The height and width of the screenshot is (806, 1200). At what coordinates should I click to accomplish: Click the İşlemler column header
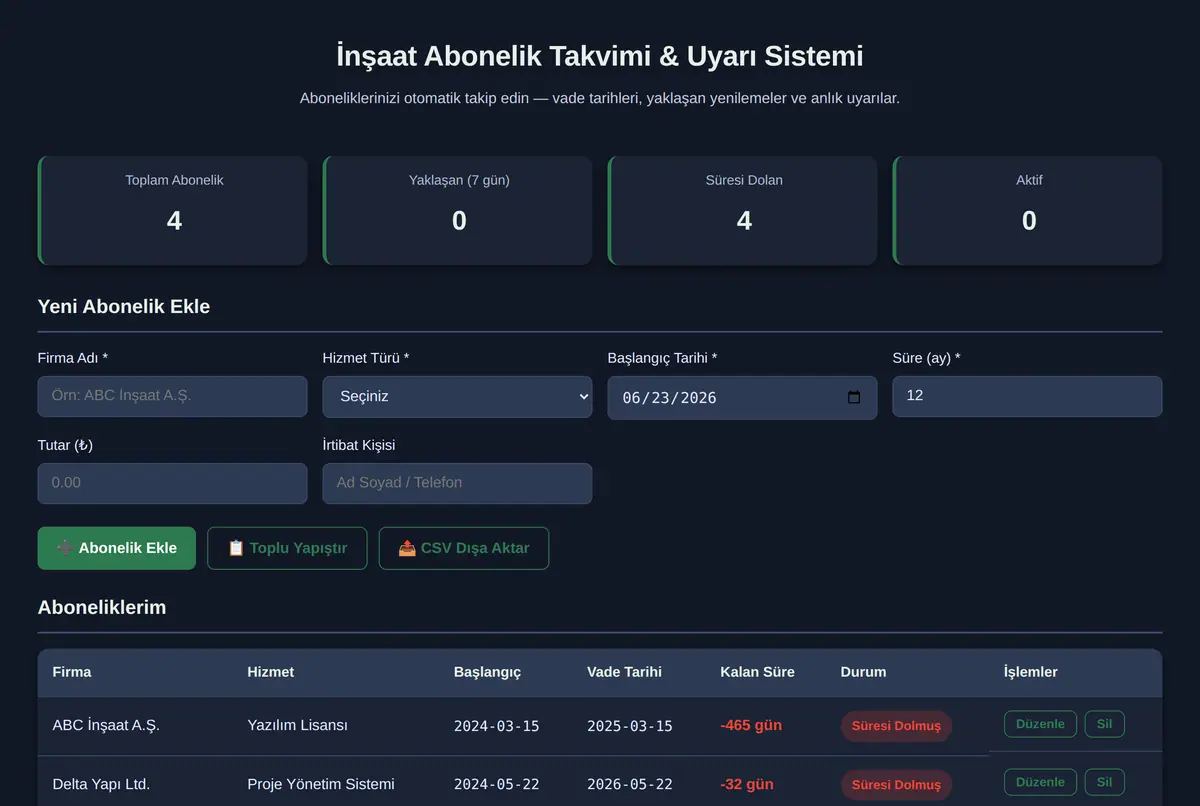tap(1031, 672)
